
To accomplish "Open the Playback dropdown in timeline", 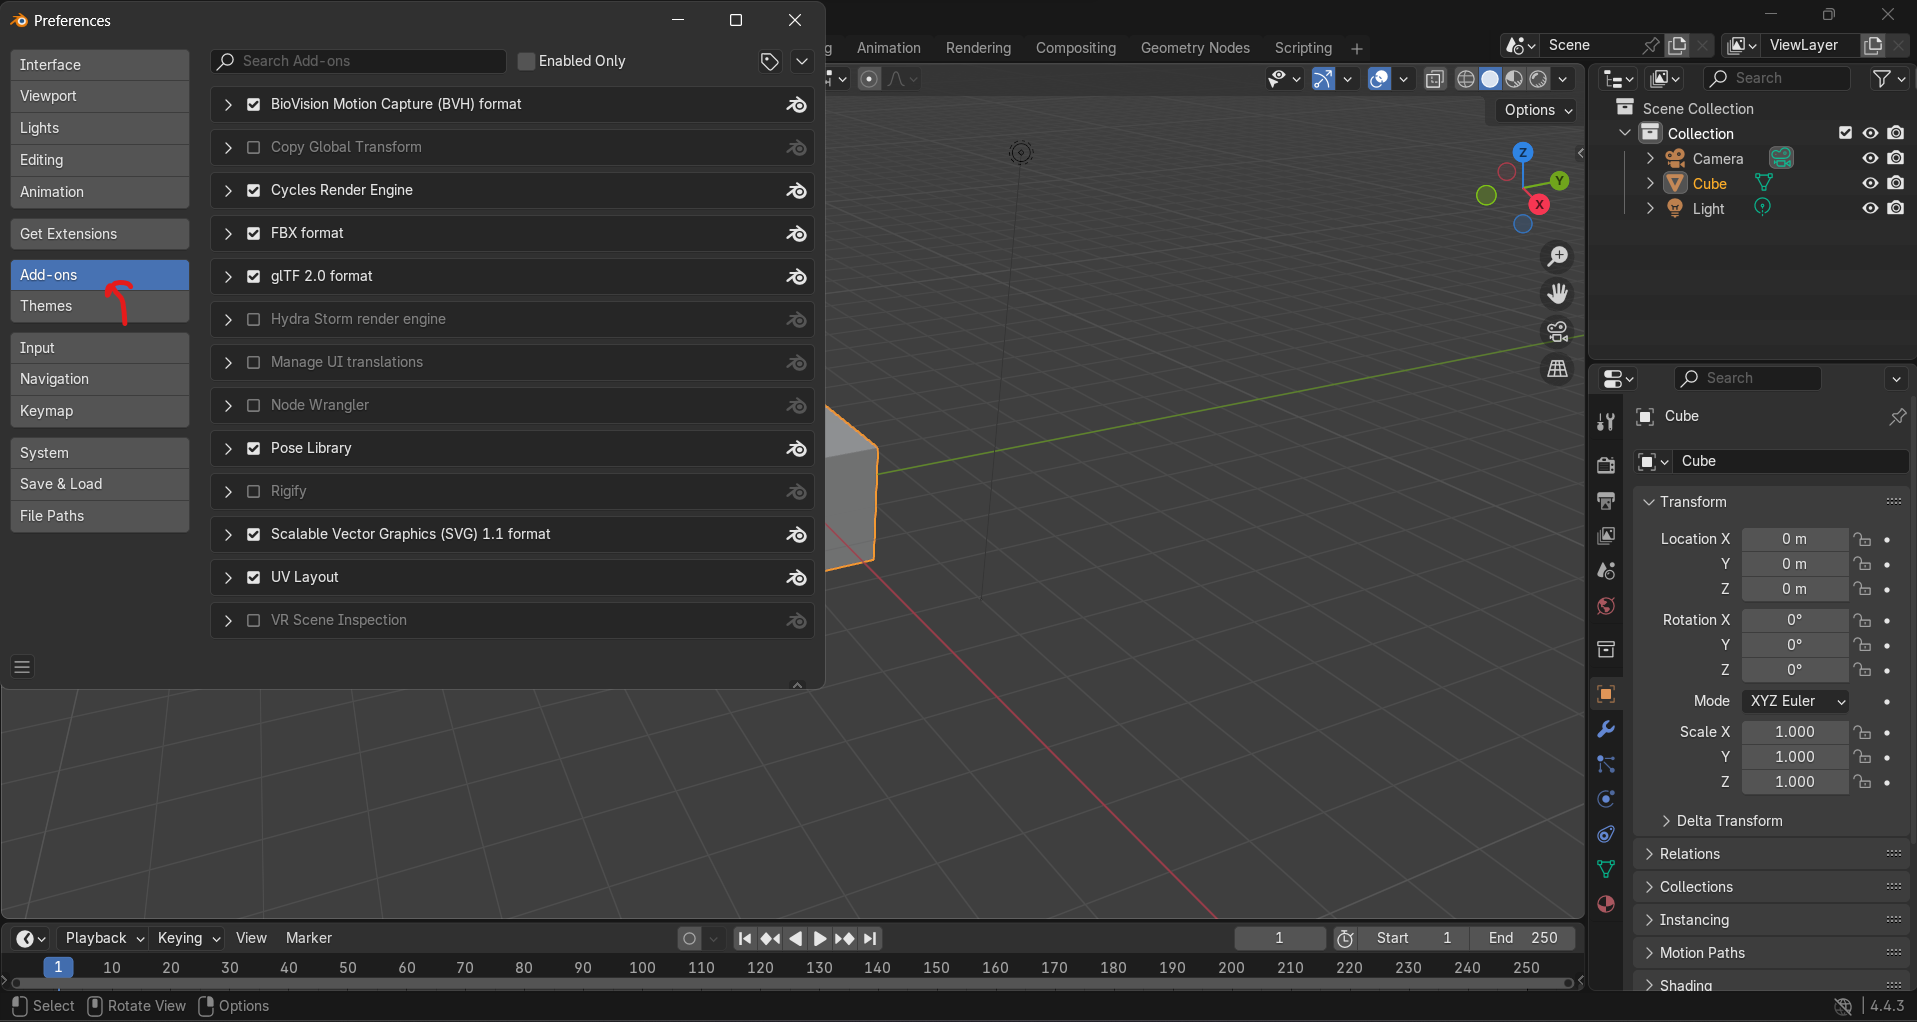I will point(104,938).
